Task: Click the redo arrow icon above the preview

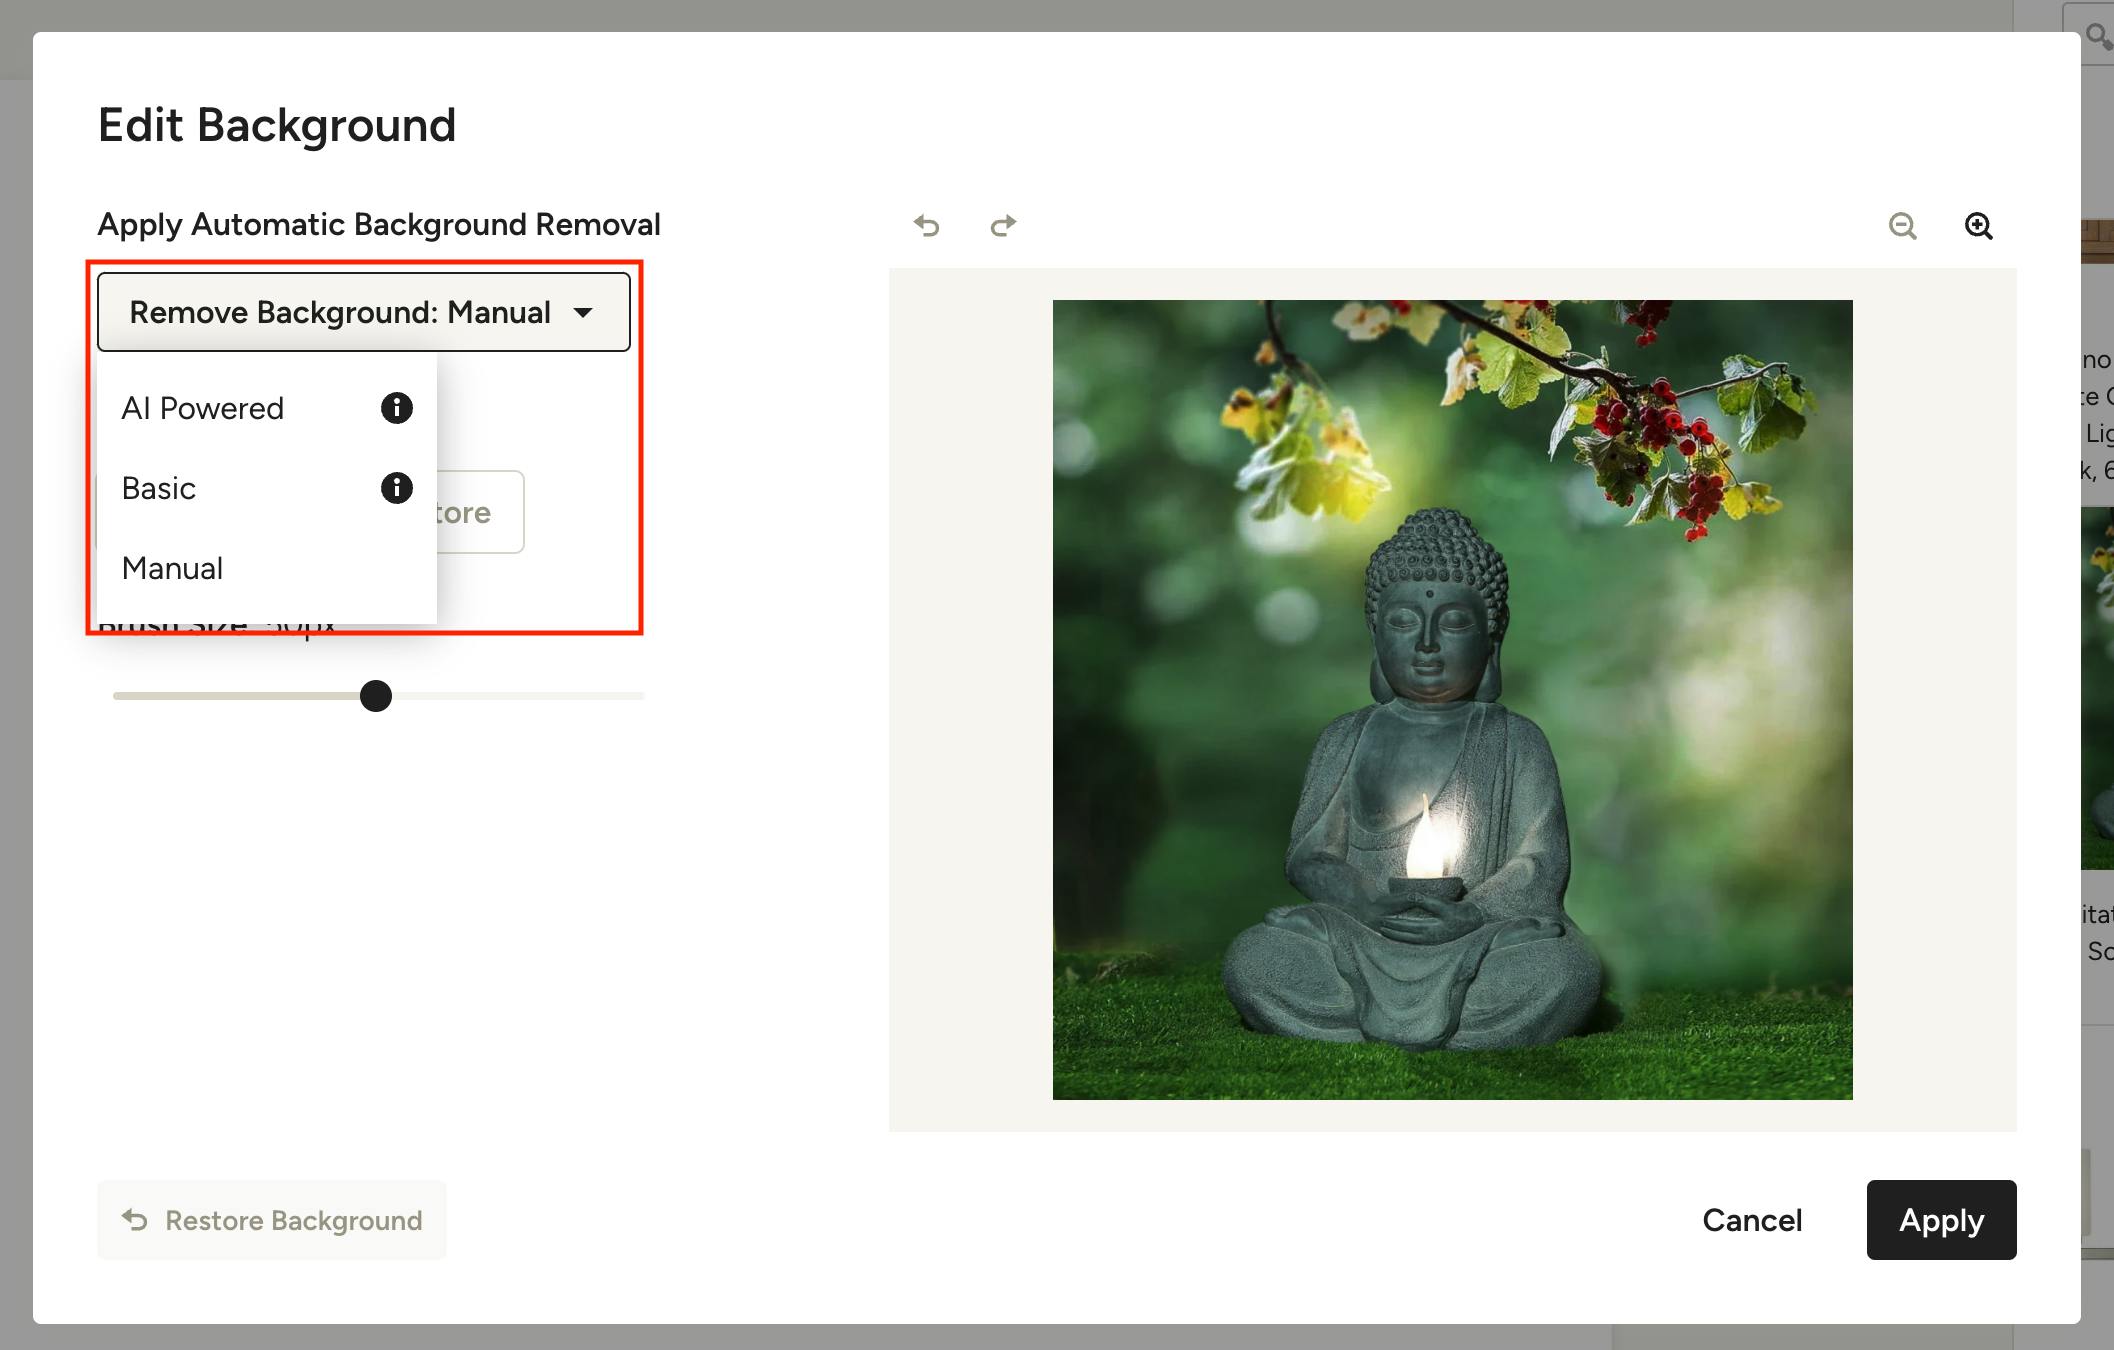Action: tap(1003, 226)
